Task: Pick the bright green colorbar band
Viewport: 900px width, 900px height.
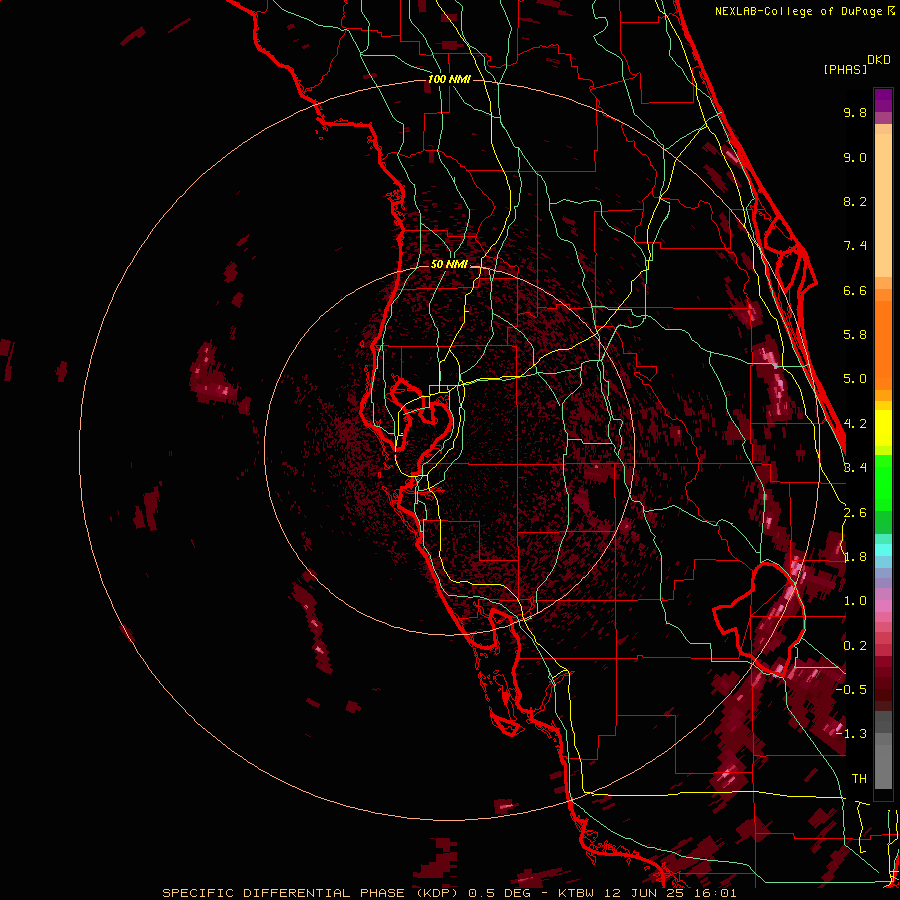Action: tap(883, 482)
